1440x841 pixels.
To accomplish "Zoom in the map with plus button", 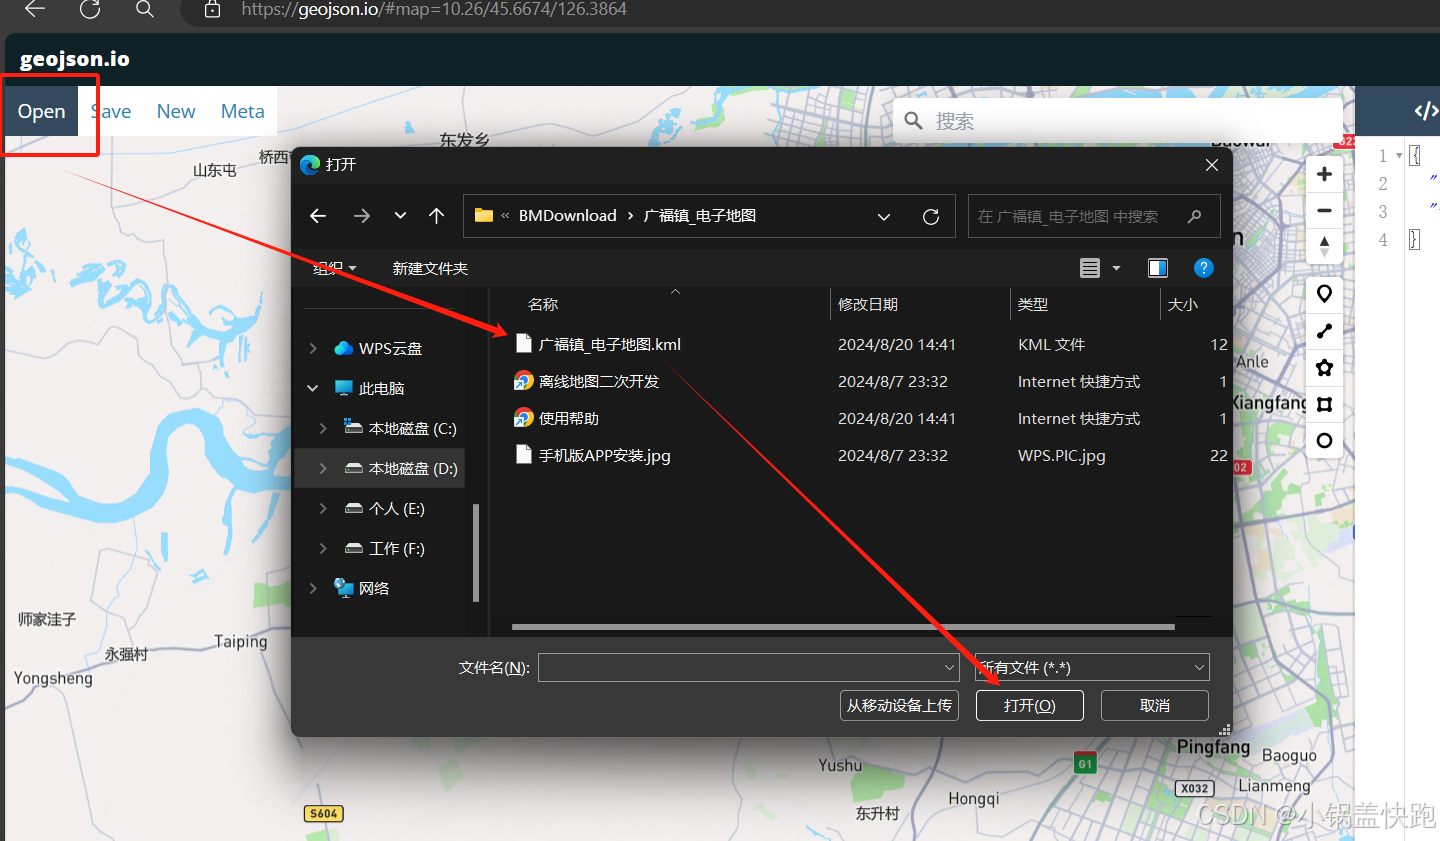I will pos(1324,174).
